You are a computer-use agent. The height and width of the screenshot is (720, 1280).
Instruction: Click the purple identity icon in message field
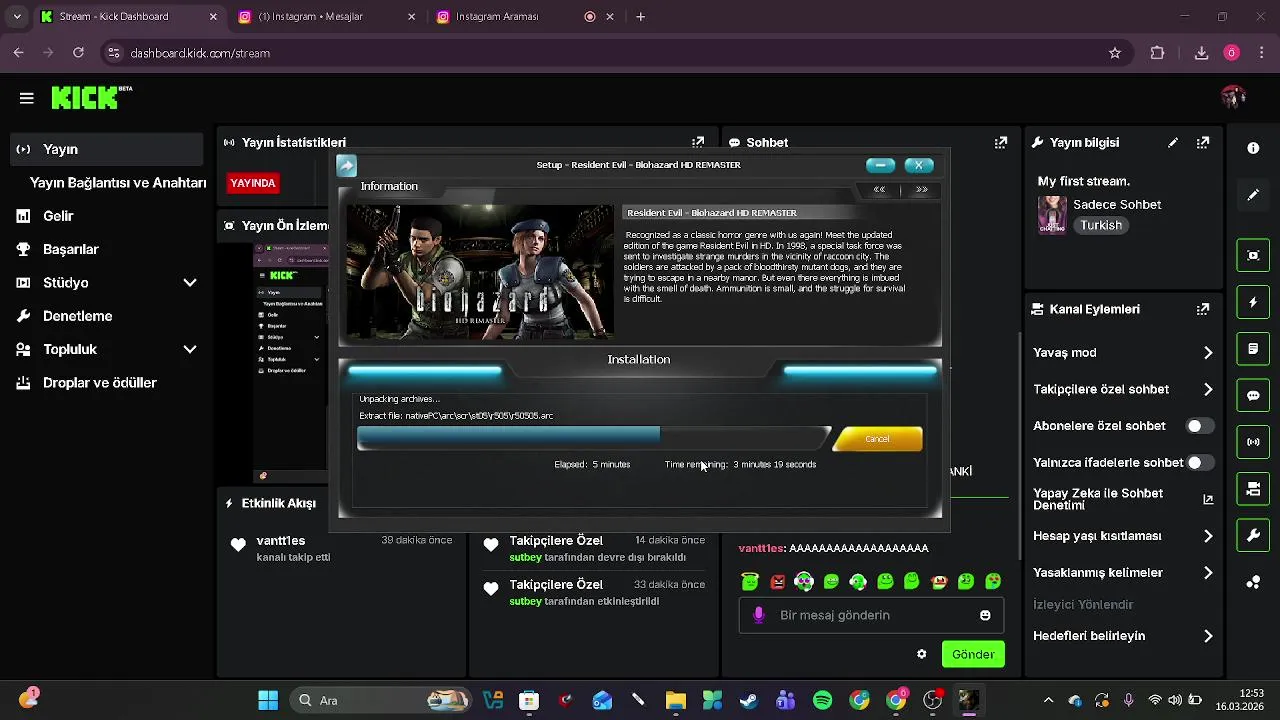click(759, 615)
